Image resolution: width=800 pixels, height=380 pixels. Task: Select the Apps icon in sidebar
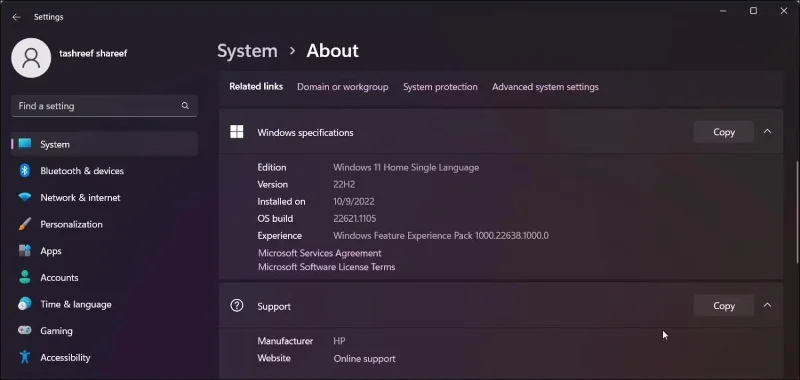click(x=24, y=250)
